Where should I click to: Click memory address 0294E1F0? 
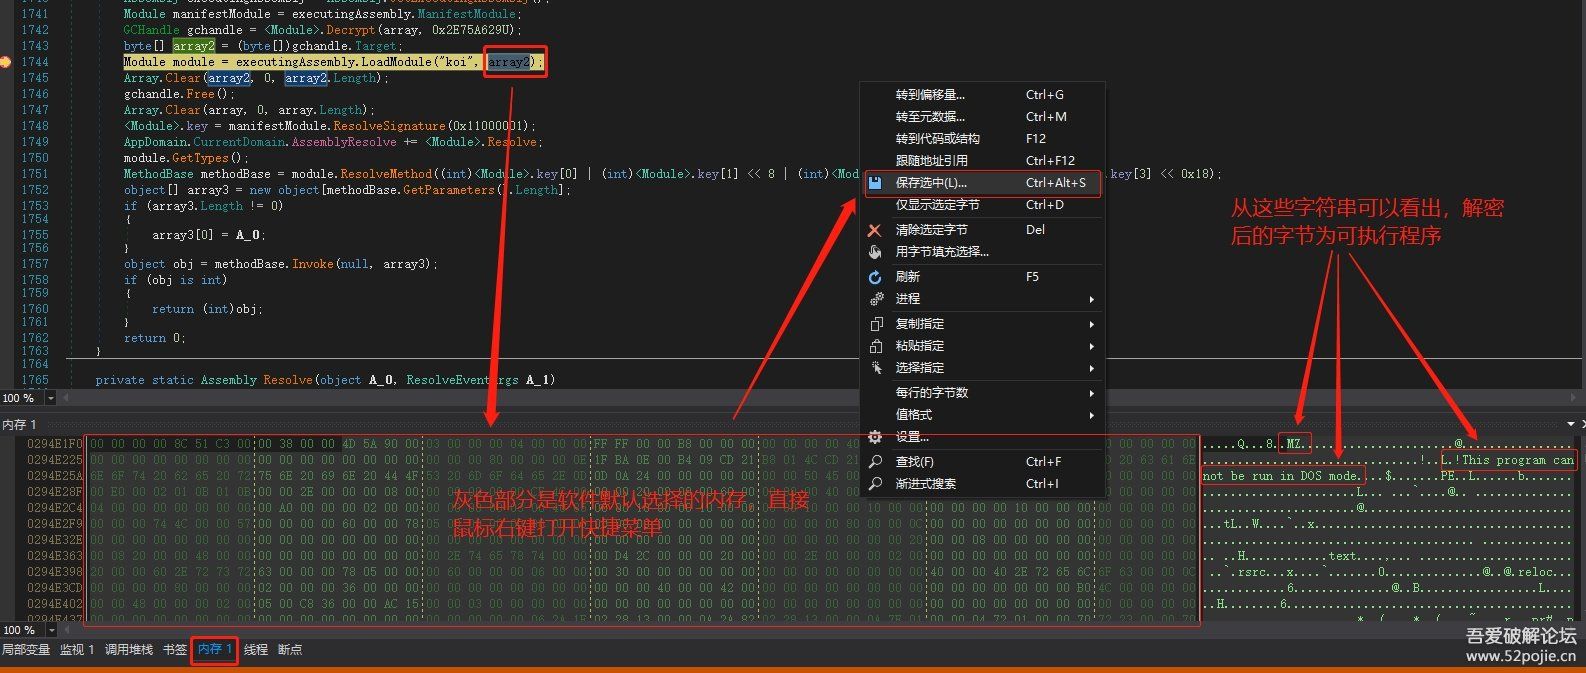pyautogui.click(x=55, y=443)
